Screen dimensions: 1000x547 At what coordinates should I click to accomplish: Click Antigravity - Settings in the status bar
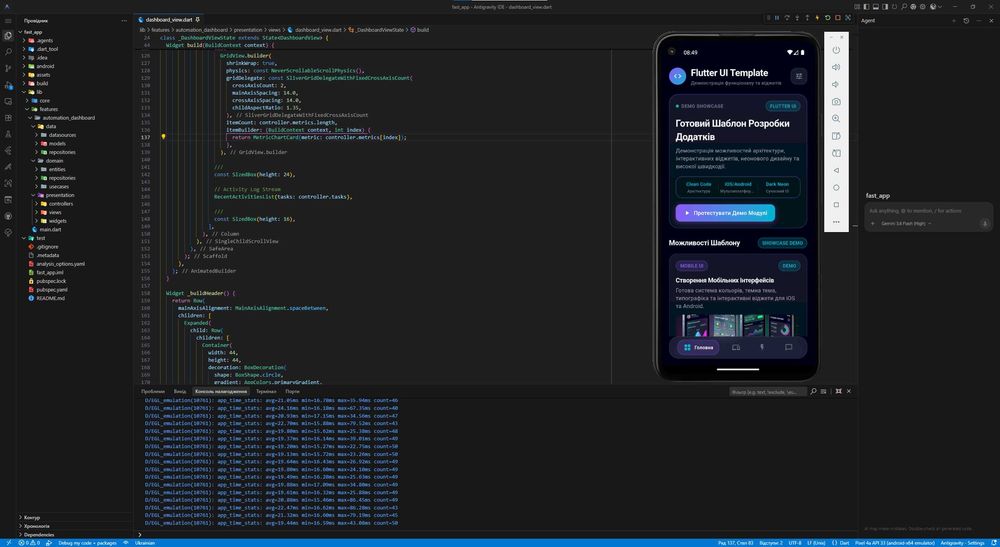click(962, 543)
